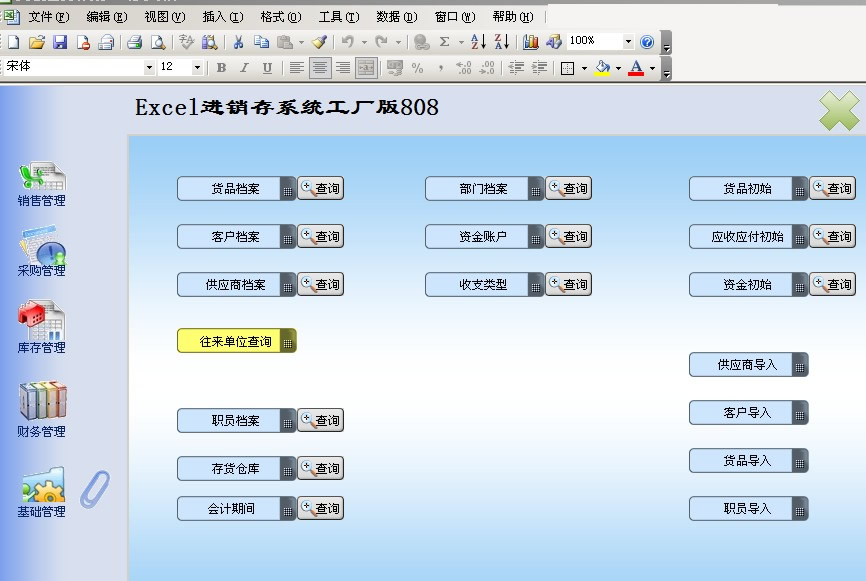Sort the data in ascending order
Image resolution: width=866 pixels, height=581 pixels.
click(478, 42)
